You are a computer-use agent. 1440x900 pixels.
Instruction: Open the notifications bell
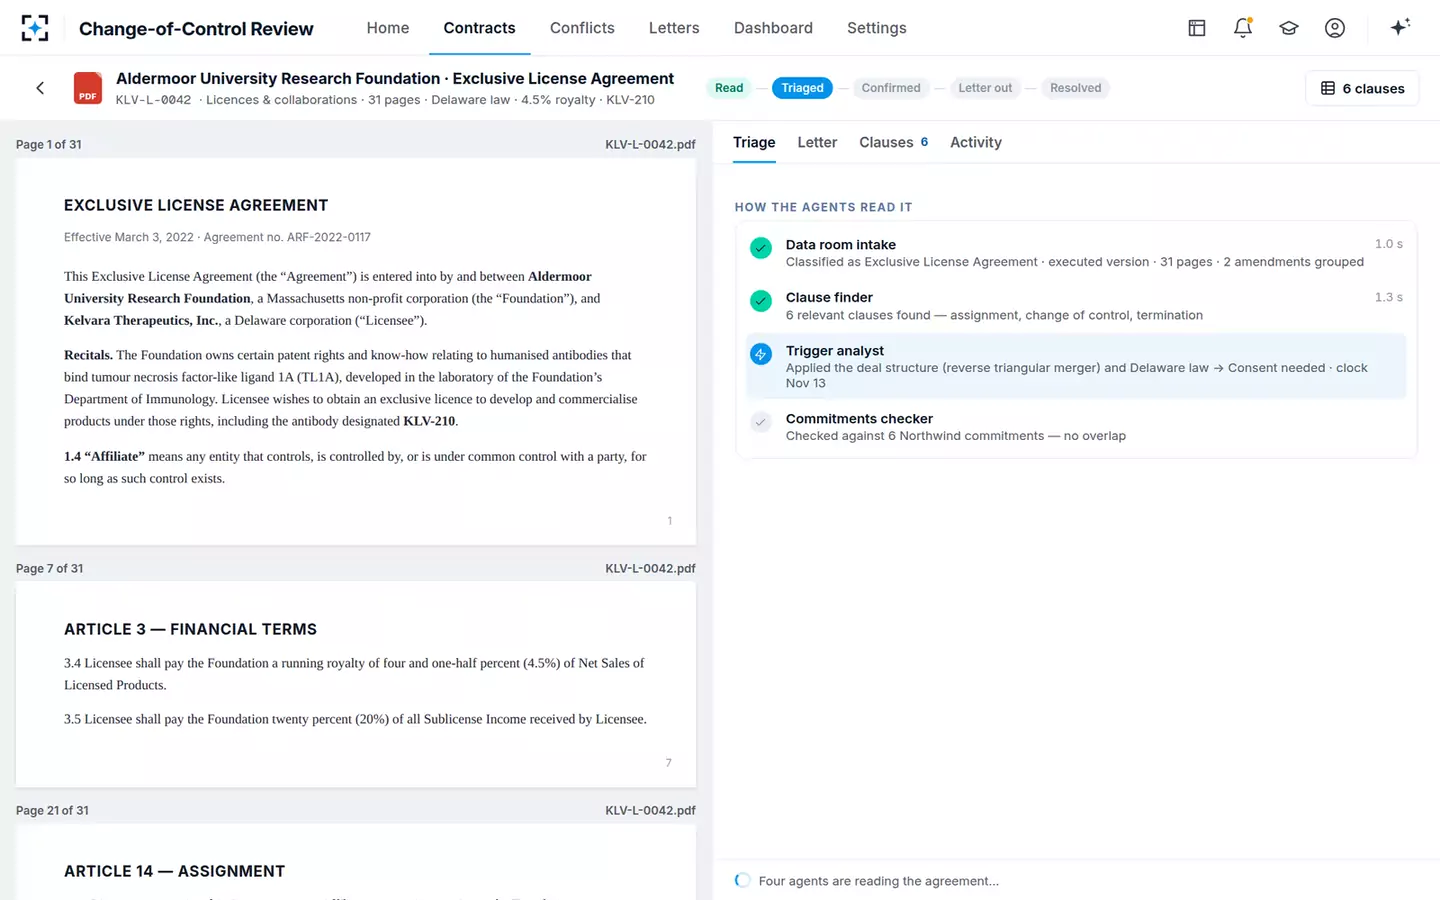coord(1243,28)
